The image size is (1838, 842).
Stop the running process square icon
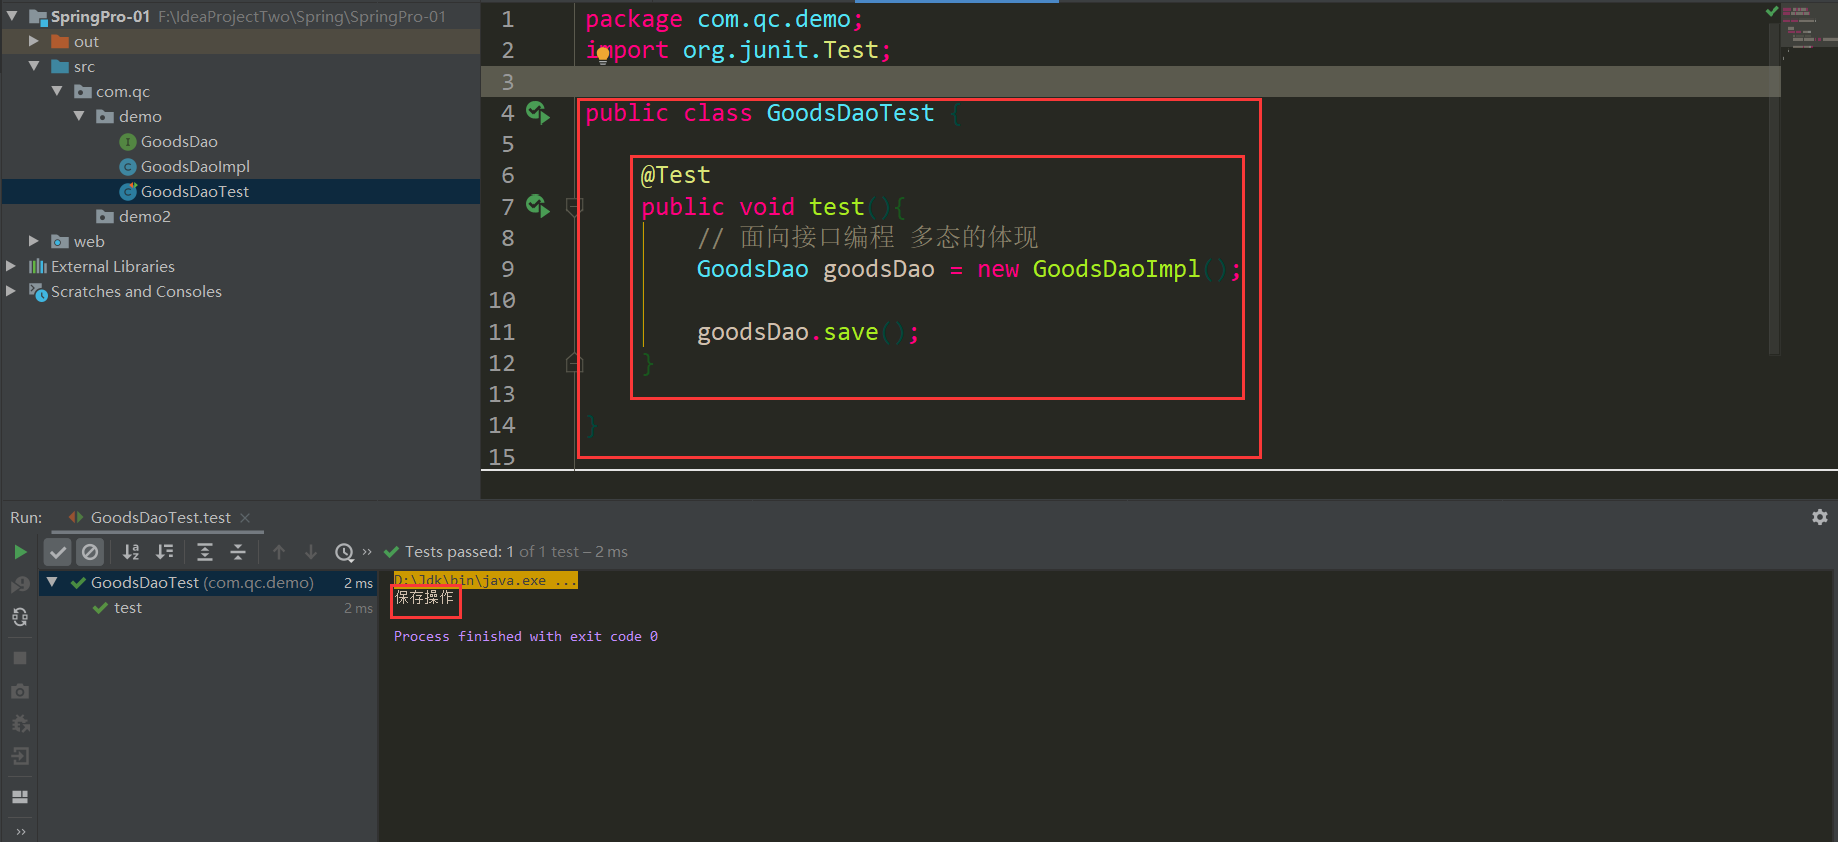tap(20, 658)
